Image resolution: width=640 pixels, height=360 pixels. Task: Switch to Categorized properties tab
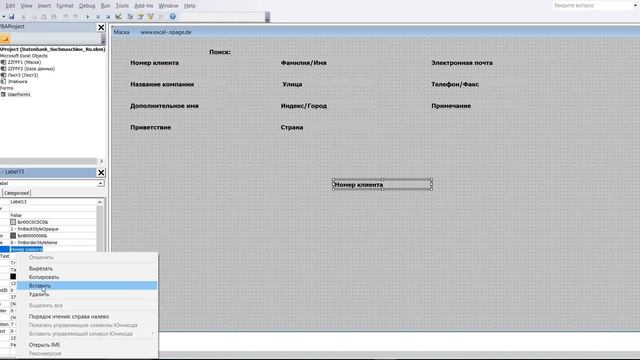tap(16, 193)
